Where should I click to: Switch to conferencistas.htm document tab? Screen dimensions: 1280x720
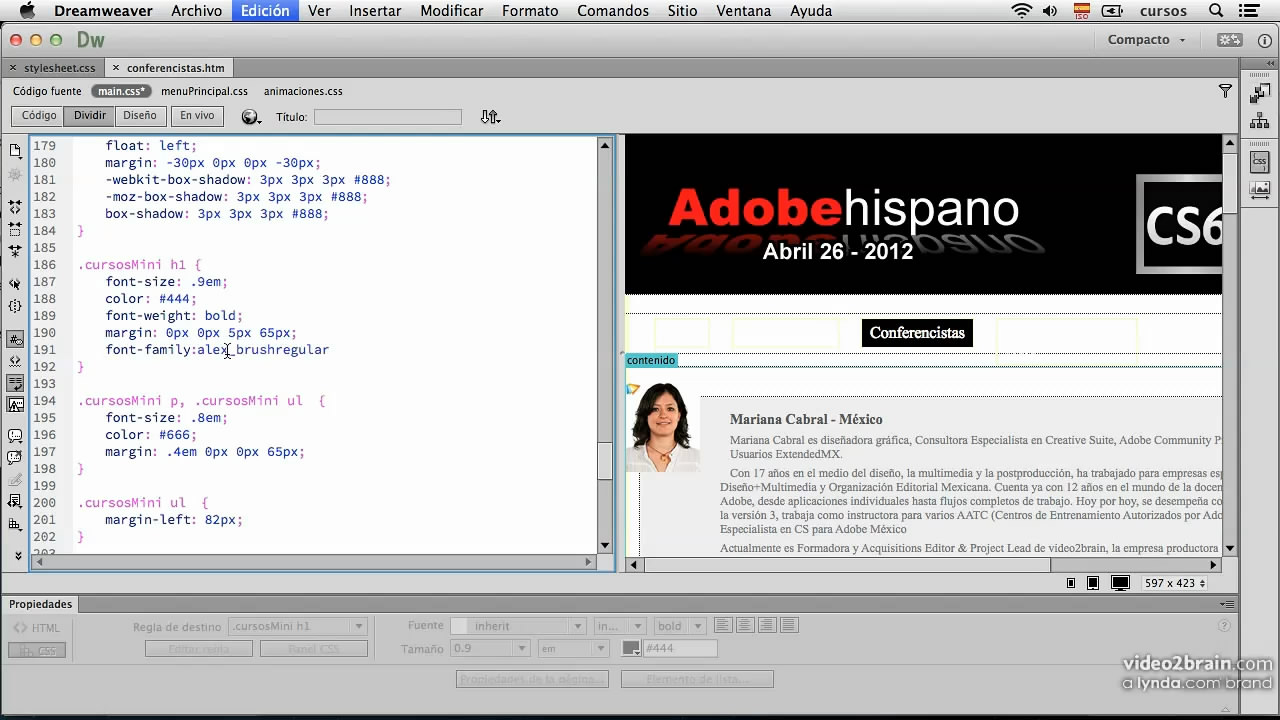coord(169,68)
